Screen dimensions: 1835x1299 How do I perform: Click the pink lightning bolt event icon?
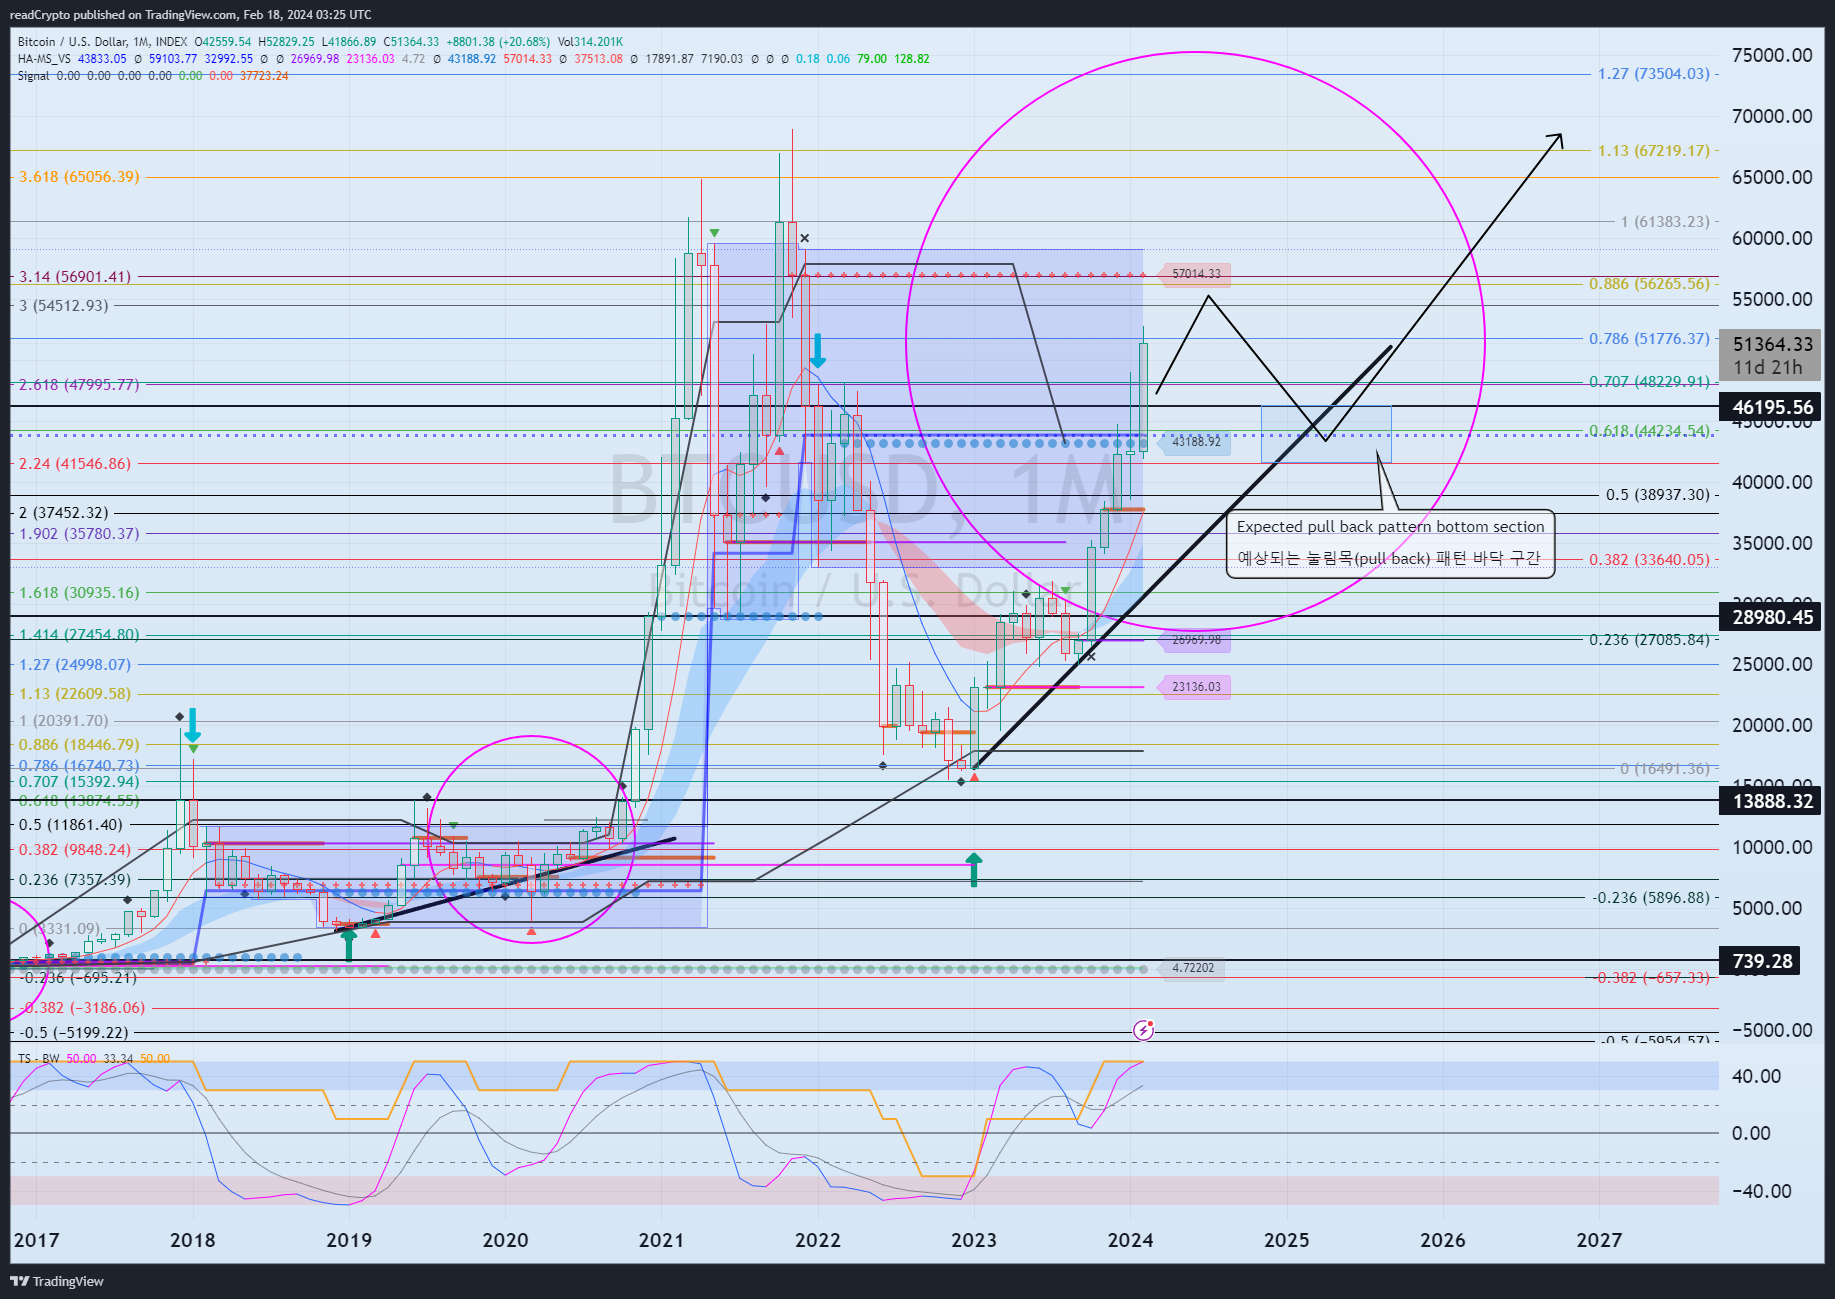pos(1144,1029)
